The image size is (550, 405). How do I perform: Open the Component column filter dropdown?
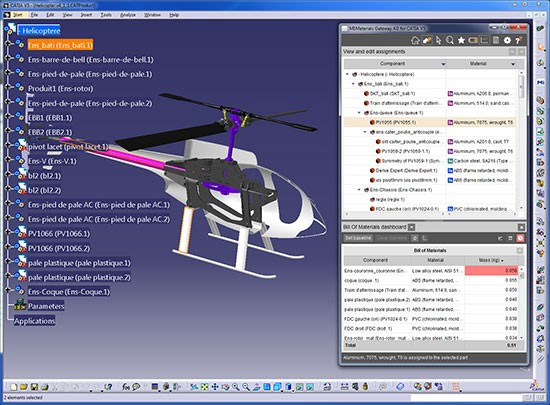click(x=443, y=64)
